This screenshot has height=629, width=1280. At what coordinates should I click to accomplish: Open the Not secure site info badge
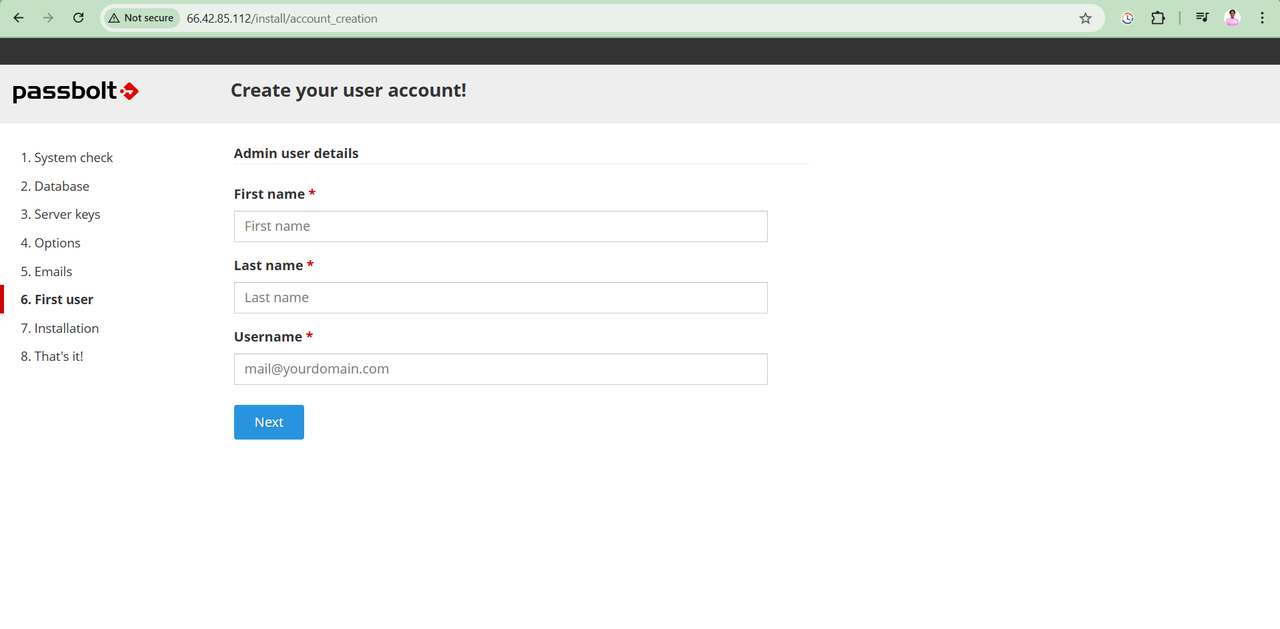pyautogui.click(x=142, y=18)
